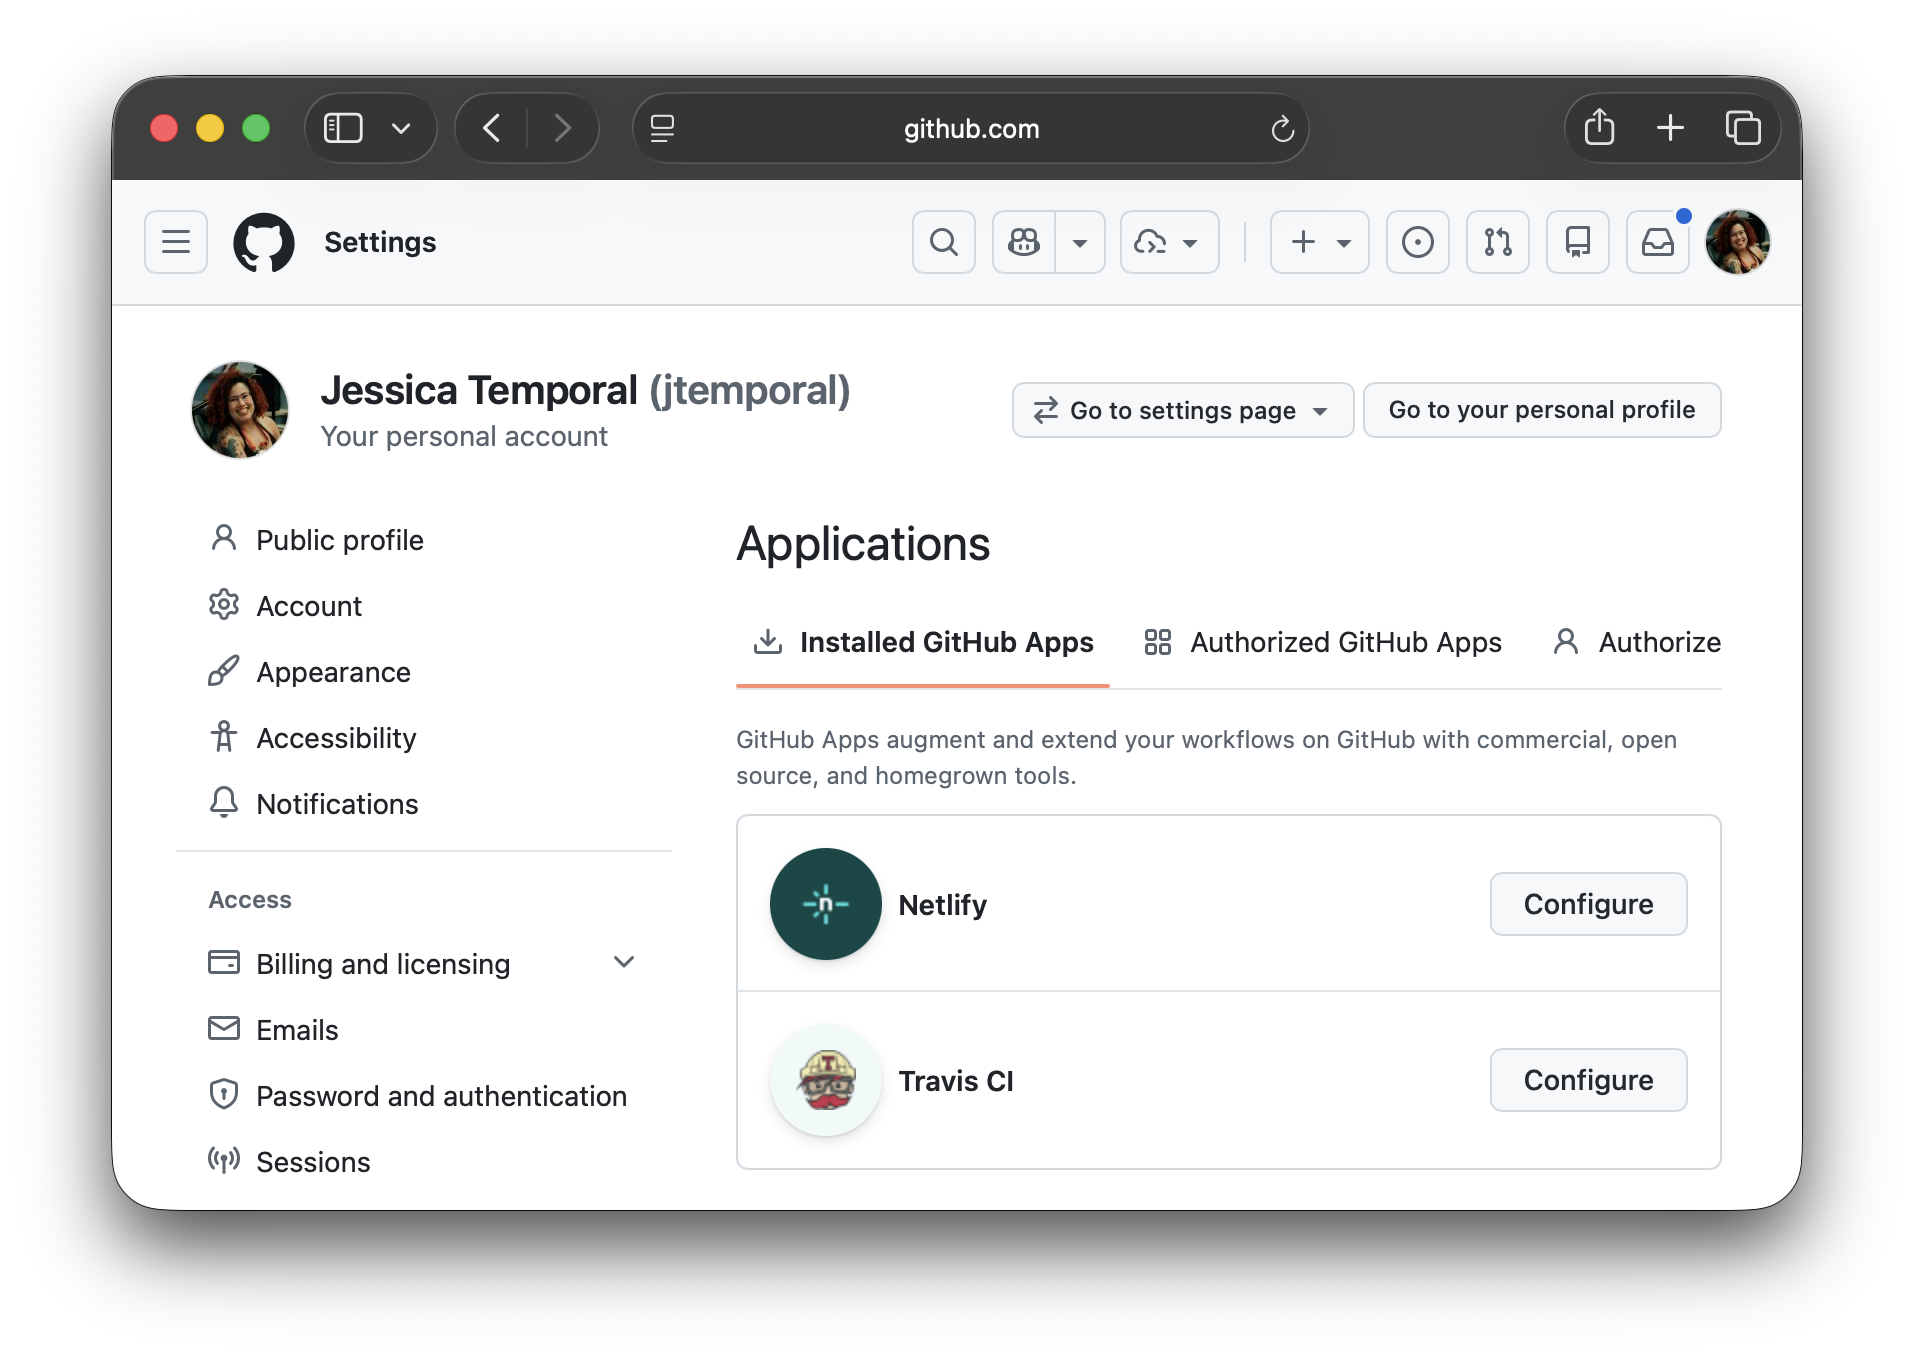Screen dimensions: 1914x1358
Task: Toggle the Safari sidebar button
Action: 343,128
